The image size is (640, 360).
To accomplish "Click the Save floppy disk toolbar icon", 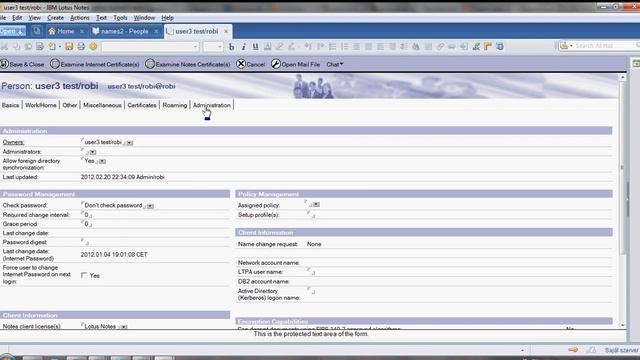I will pyautogui.click(x=69, y=47).
